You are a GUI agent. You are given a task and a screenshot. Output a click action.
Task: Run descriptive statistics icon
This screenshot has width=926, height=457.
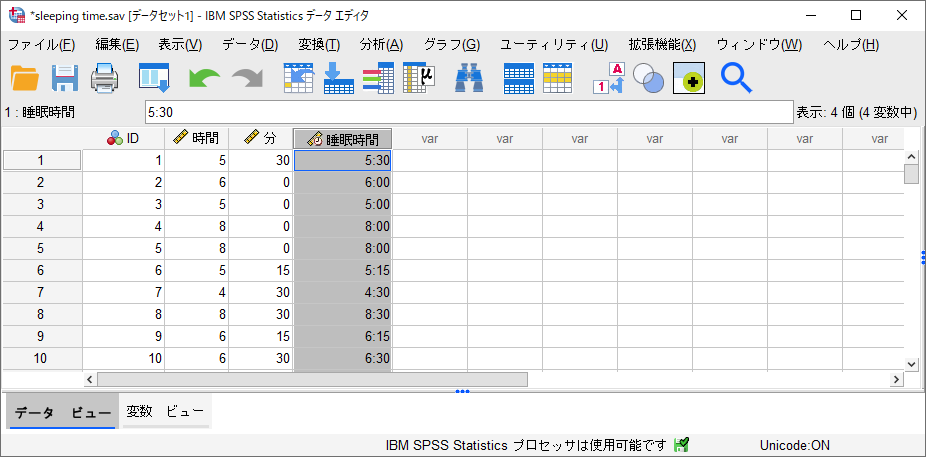(x=419, y=78)
